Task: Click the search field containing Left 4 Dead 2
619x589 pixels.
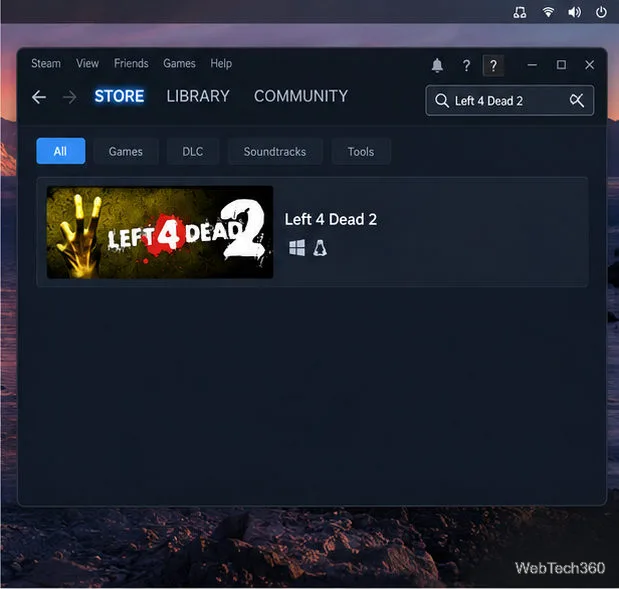Action: tap(509, 101)
